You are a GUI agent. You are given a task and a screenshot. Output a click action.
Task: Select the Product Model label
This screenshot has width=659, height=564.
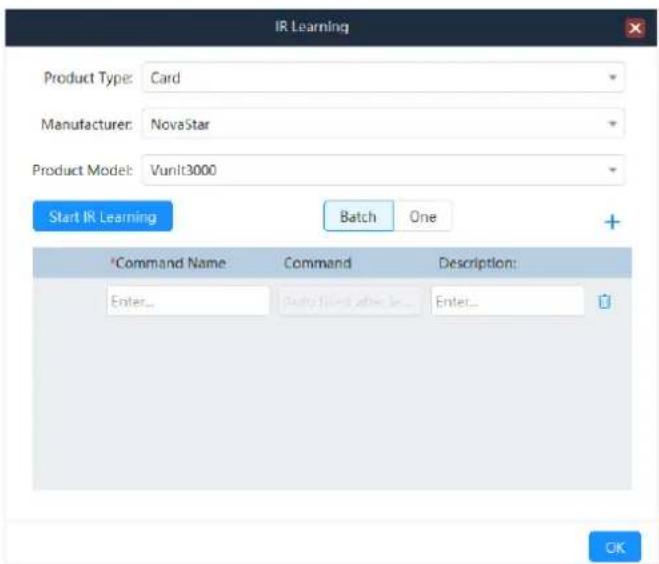[82, 170]
